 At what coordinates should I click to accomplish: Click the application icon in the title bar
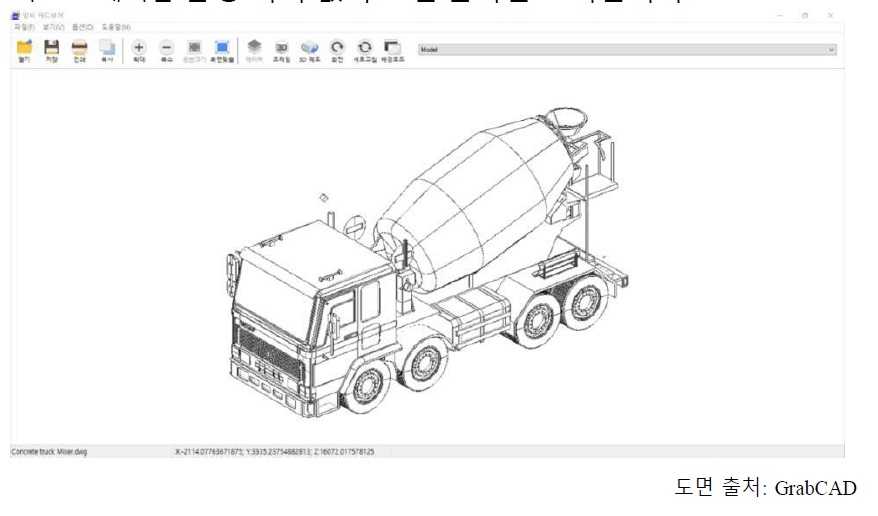point(16,15)
